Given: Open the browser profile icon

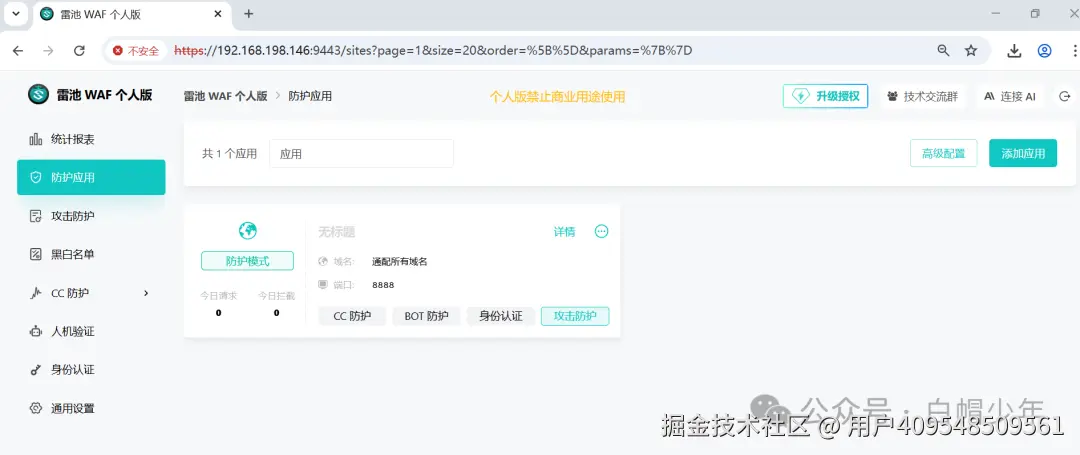Looking at the screenshot, I should click(x=1045, y=50).
